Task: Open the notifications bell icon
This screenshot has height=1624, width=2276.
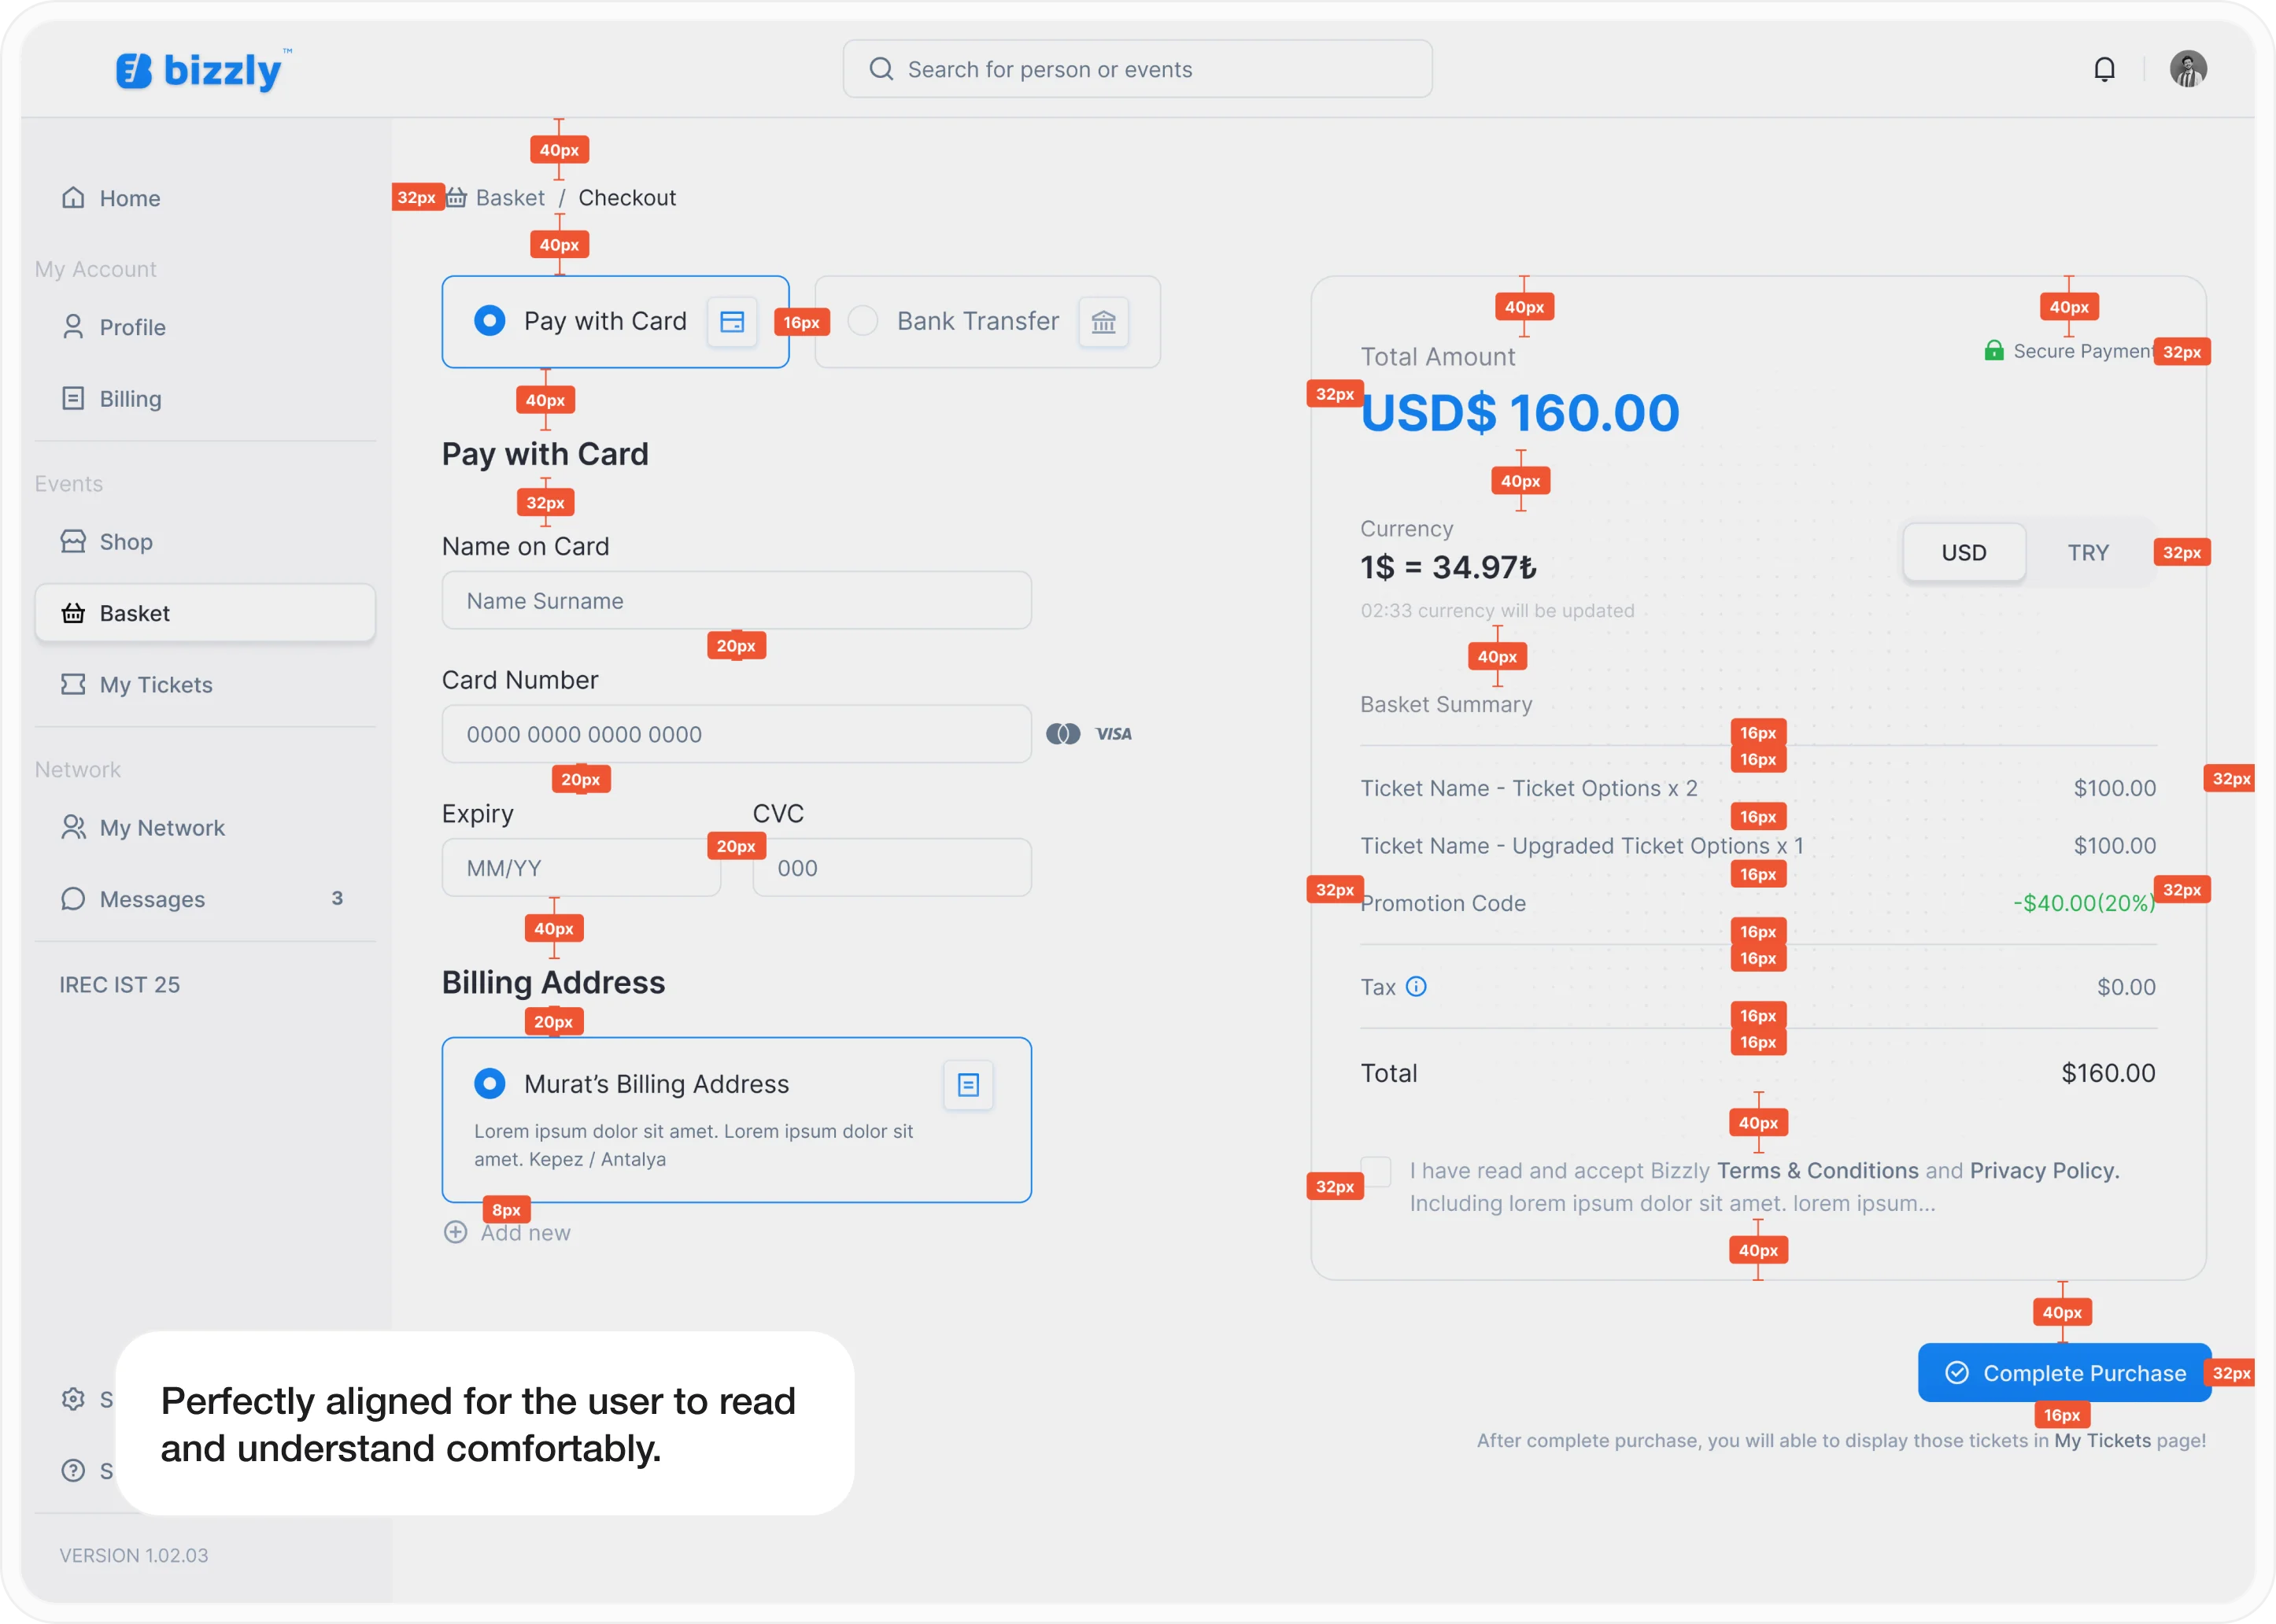Action: [x=2104, y=69]
